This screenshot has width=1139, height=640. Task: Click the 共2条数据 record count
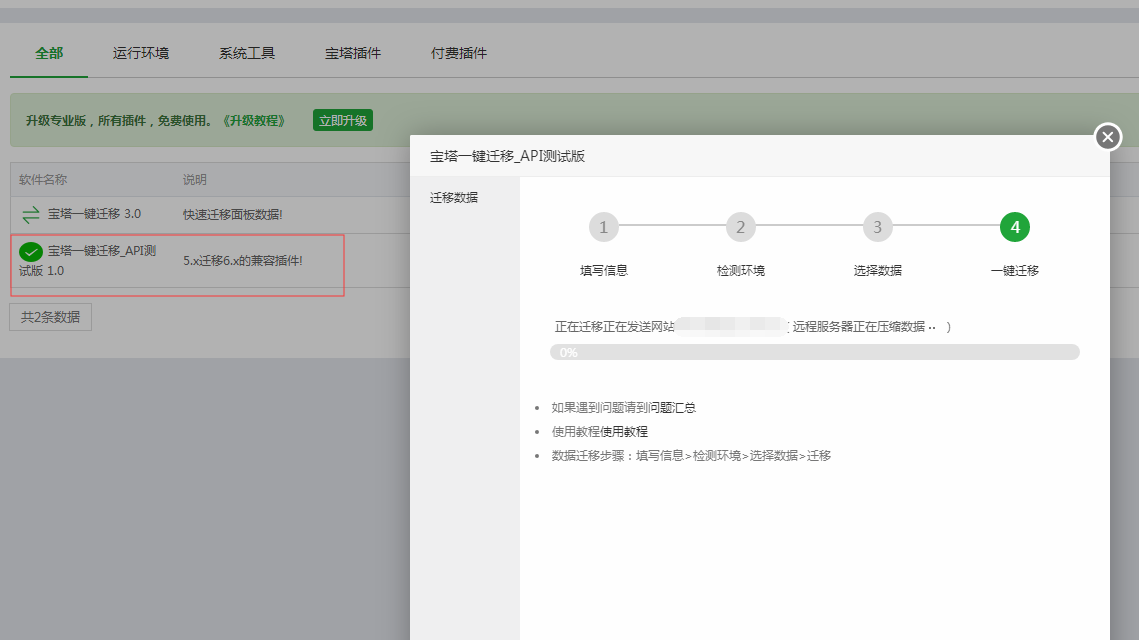coord(50,317)
